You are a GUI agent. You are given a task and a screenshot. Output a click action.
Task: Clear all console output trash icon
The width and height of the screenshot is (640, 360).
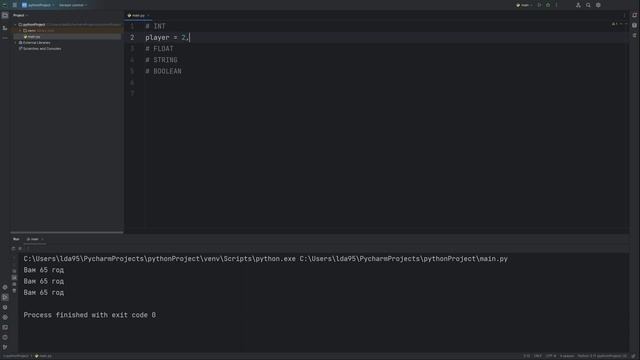tap(14, 291)
